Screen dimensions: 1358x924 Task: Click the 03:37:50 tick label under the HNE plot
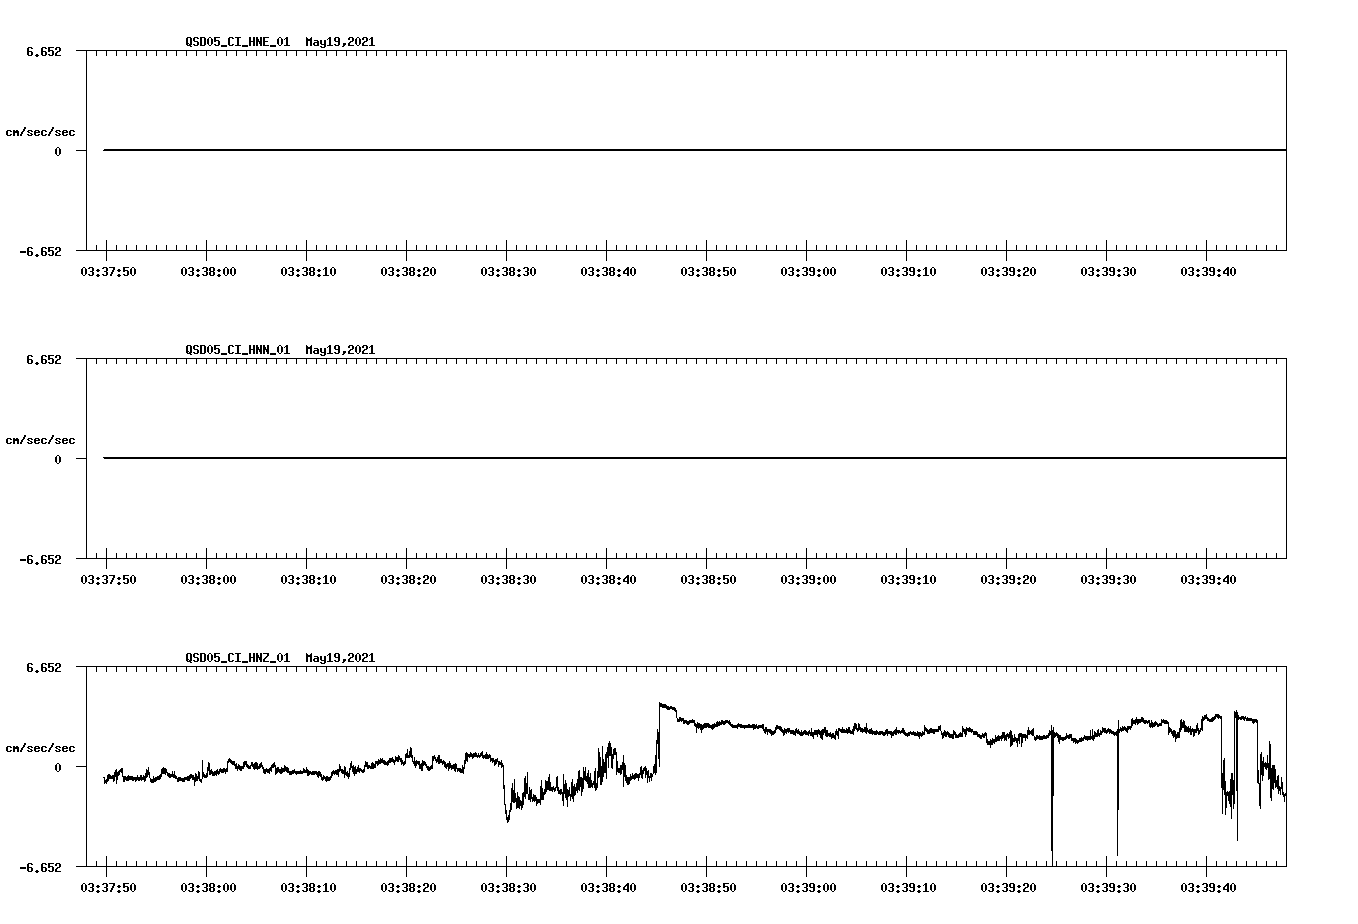[110, 270]
